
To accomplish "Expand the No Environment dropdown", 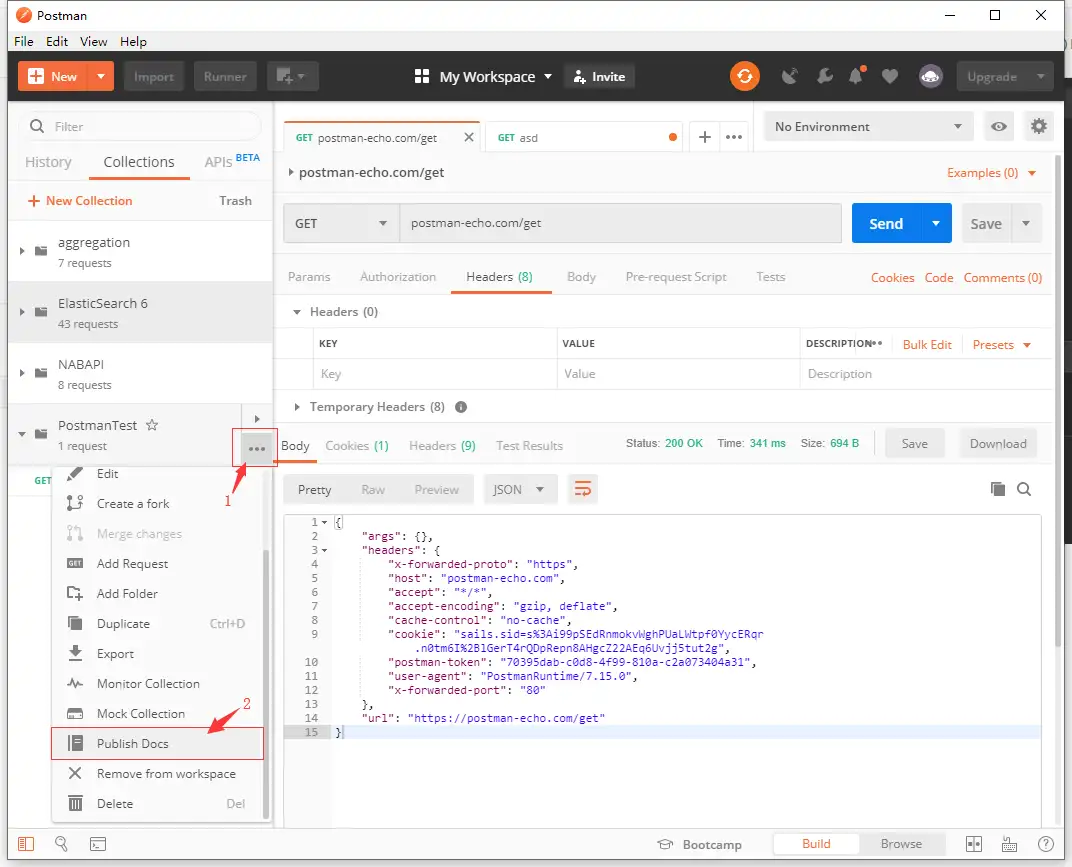I will coord(868,127).
